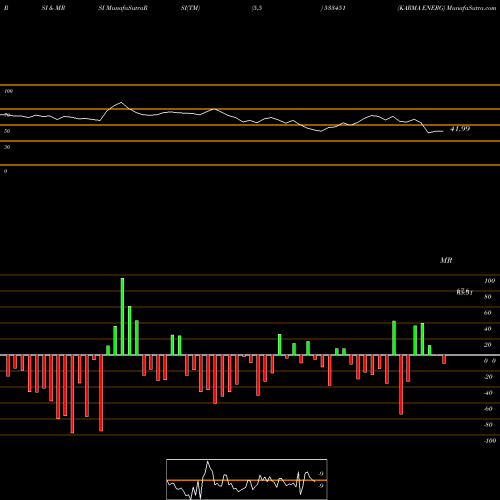Click the 'MR' panel title label

[x=446, y=260]
